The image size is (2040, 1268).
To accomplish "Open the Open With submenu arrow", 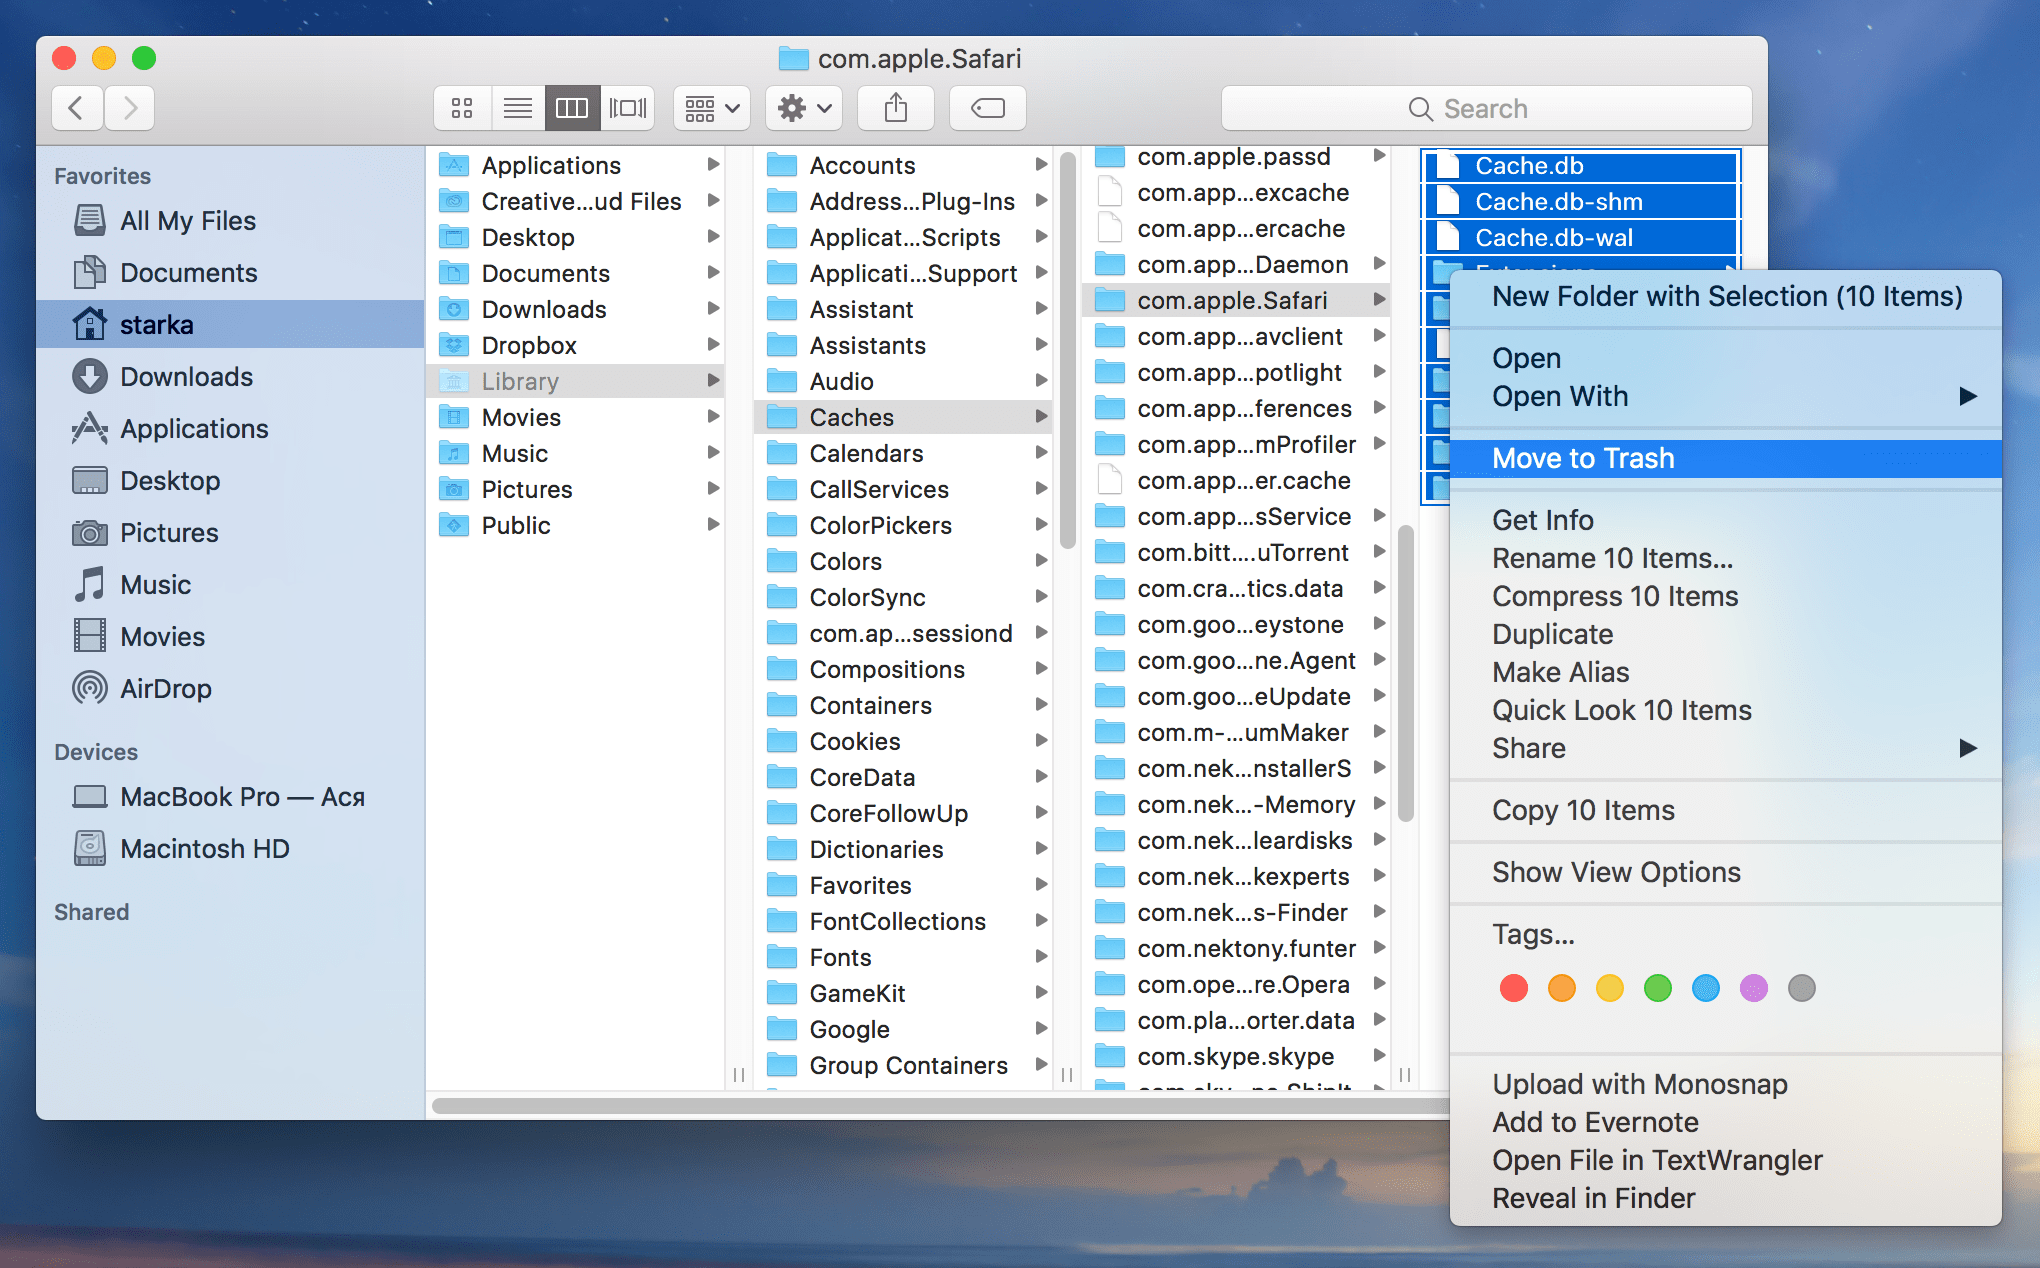I will pyautogui.click(x=1967, y=396).
